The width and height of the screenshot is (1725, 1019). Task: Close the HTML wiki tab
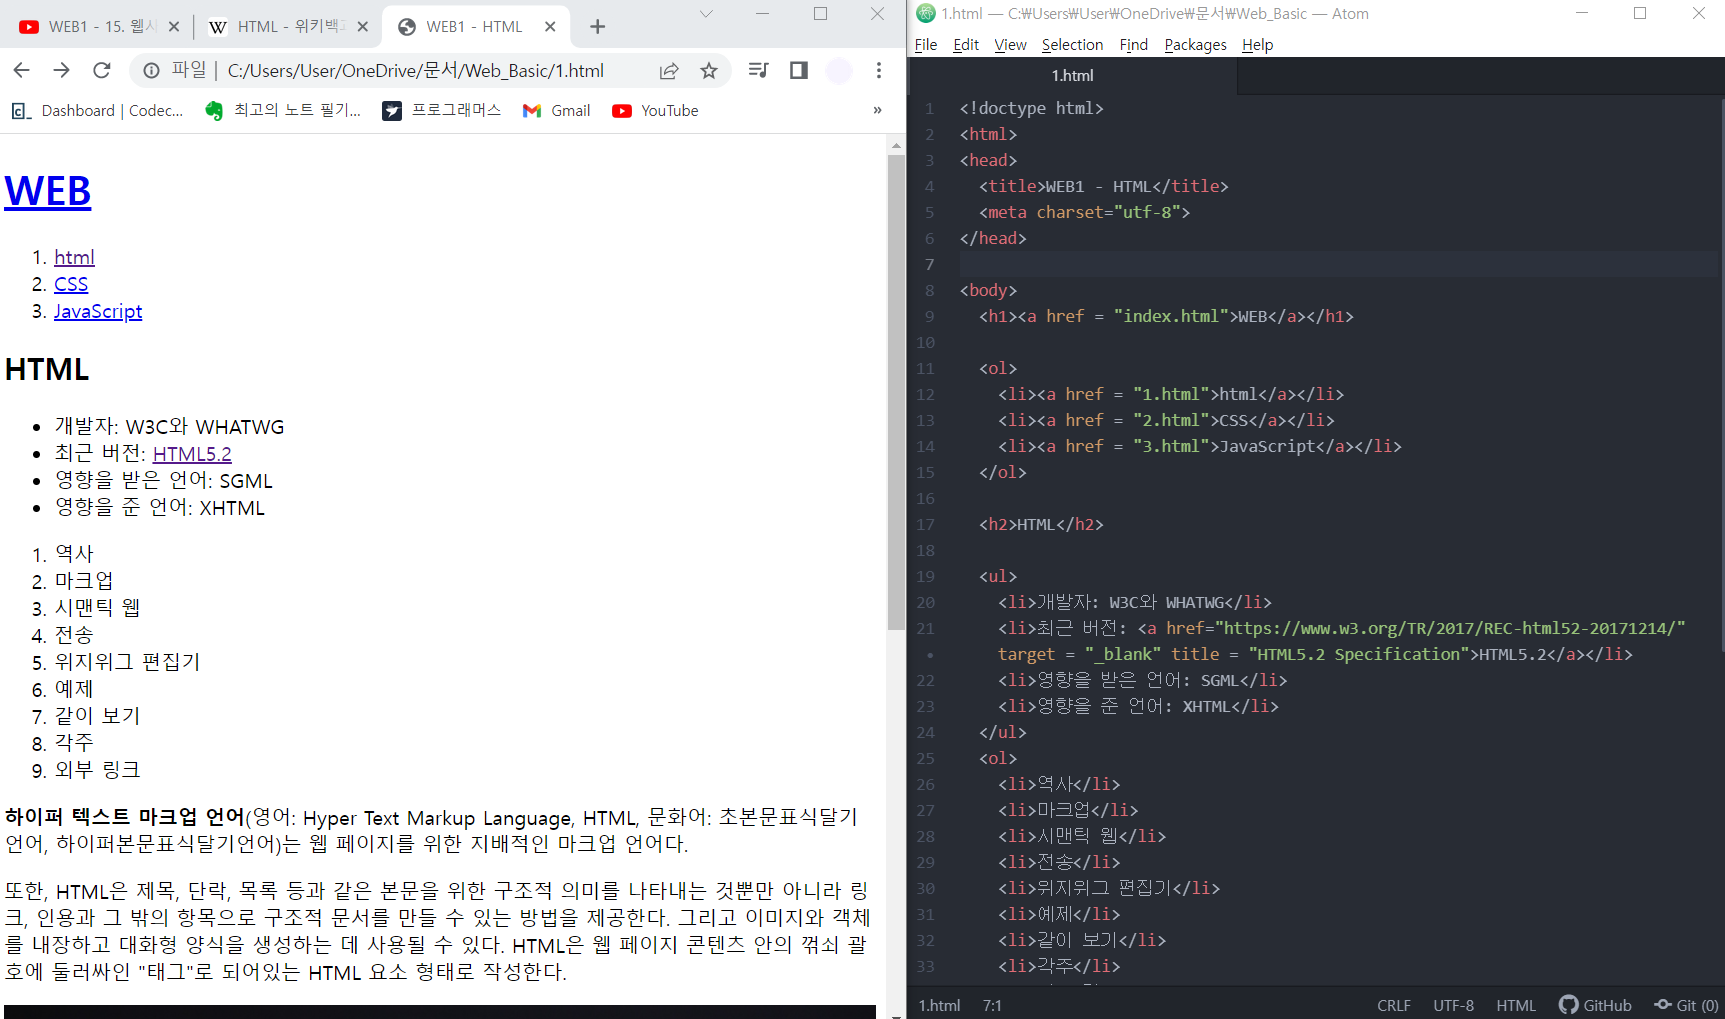pos(362,27)
